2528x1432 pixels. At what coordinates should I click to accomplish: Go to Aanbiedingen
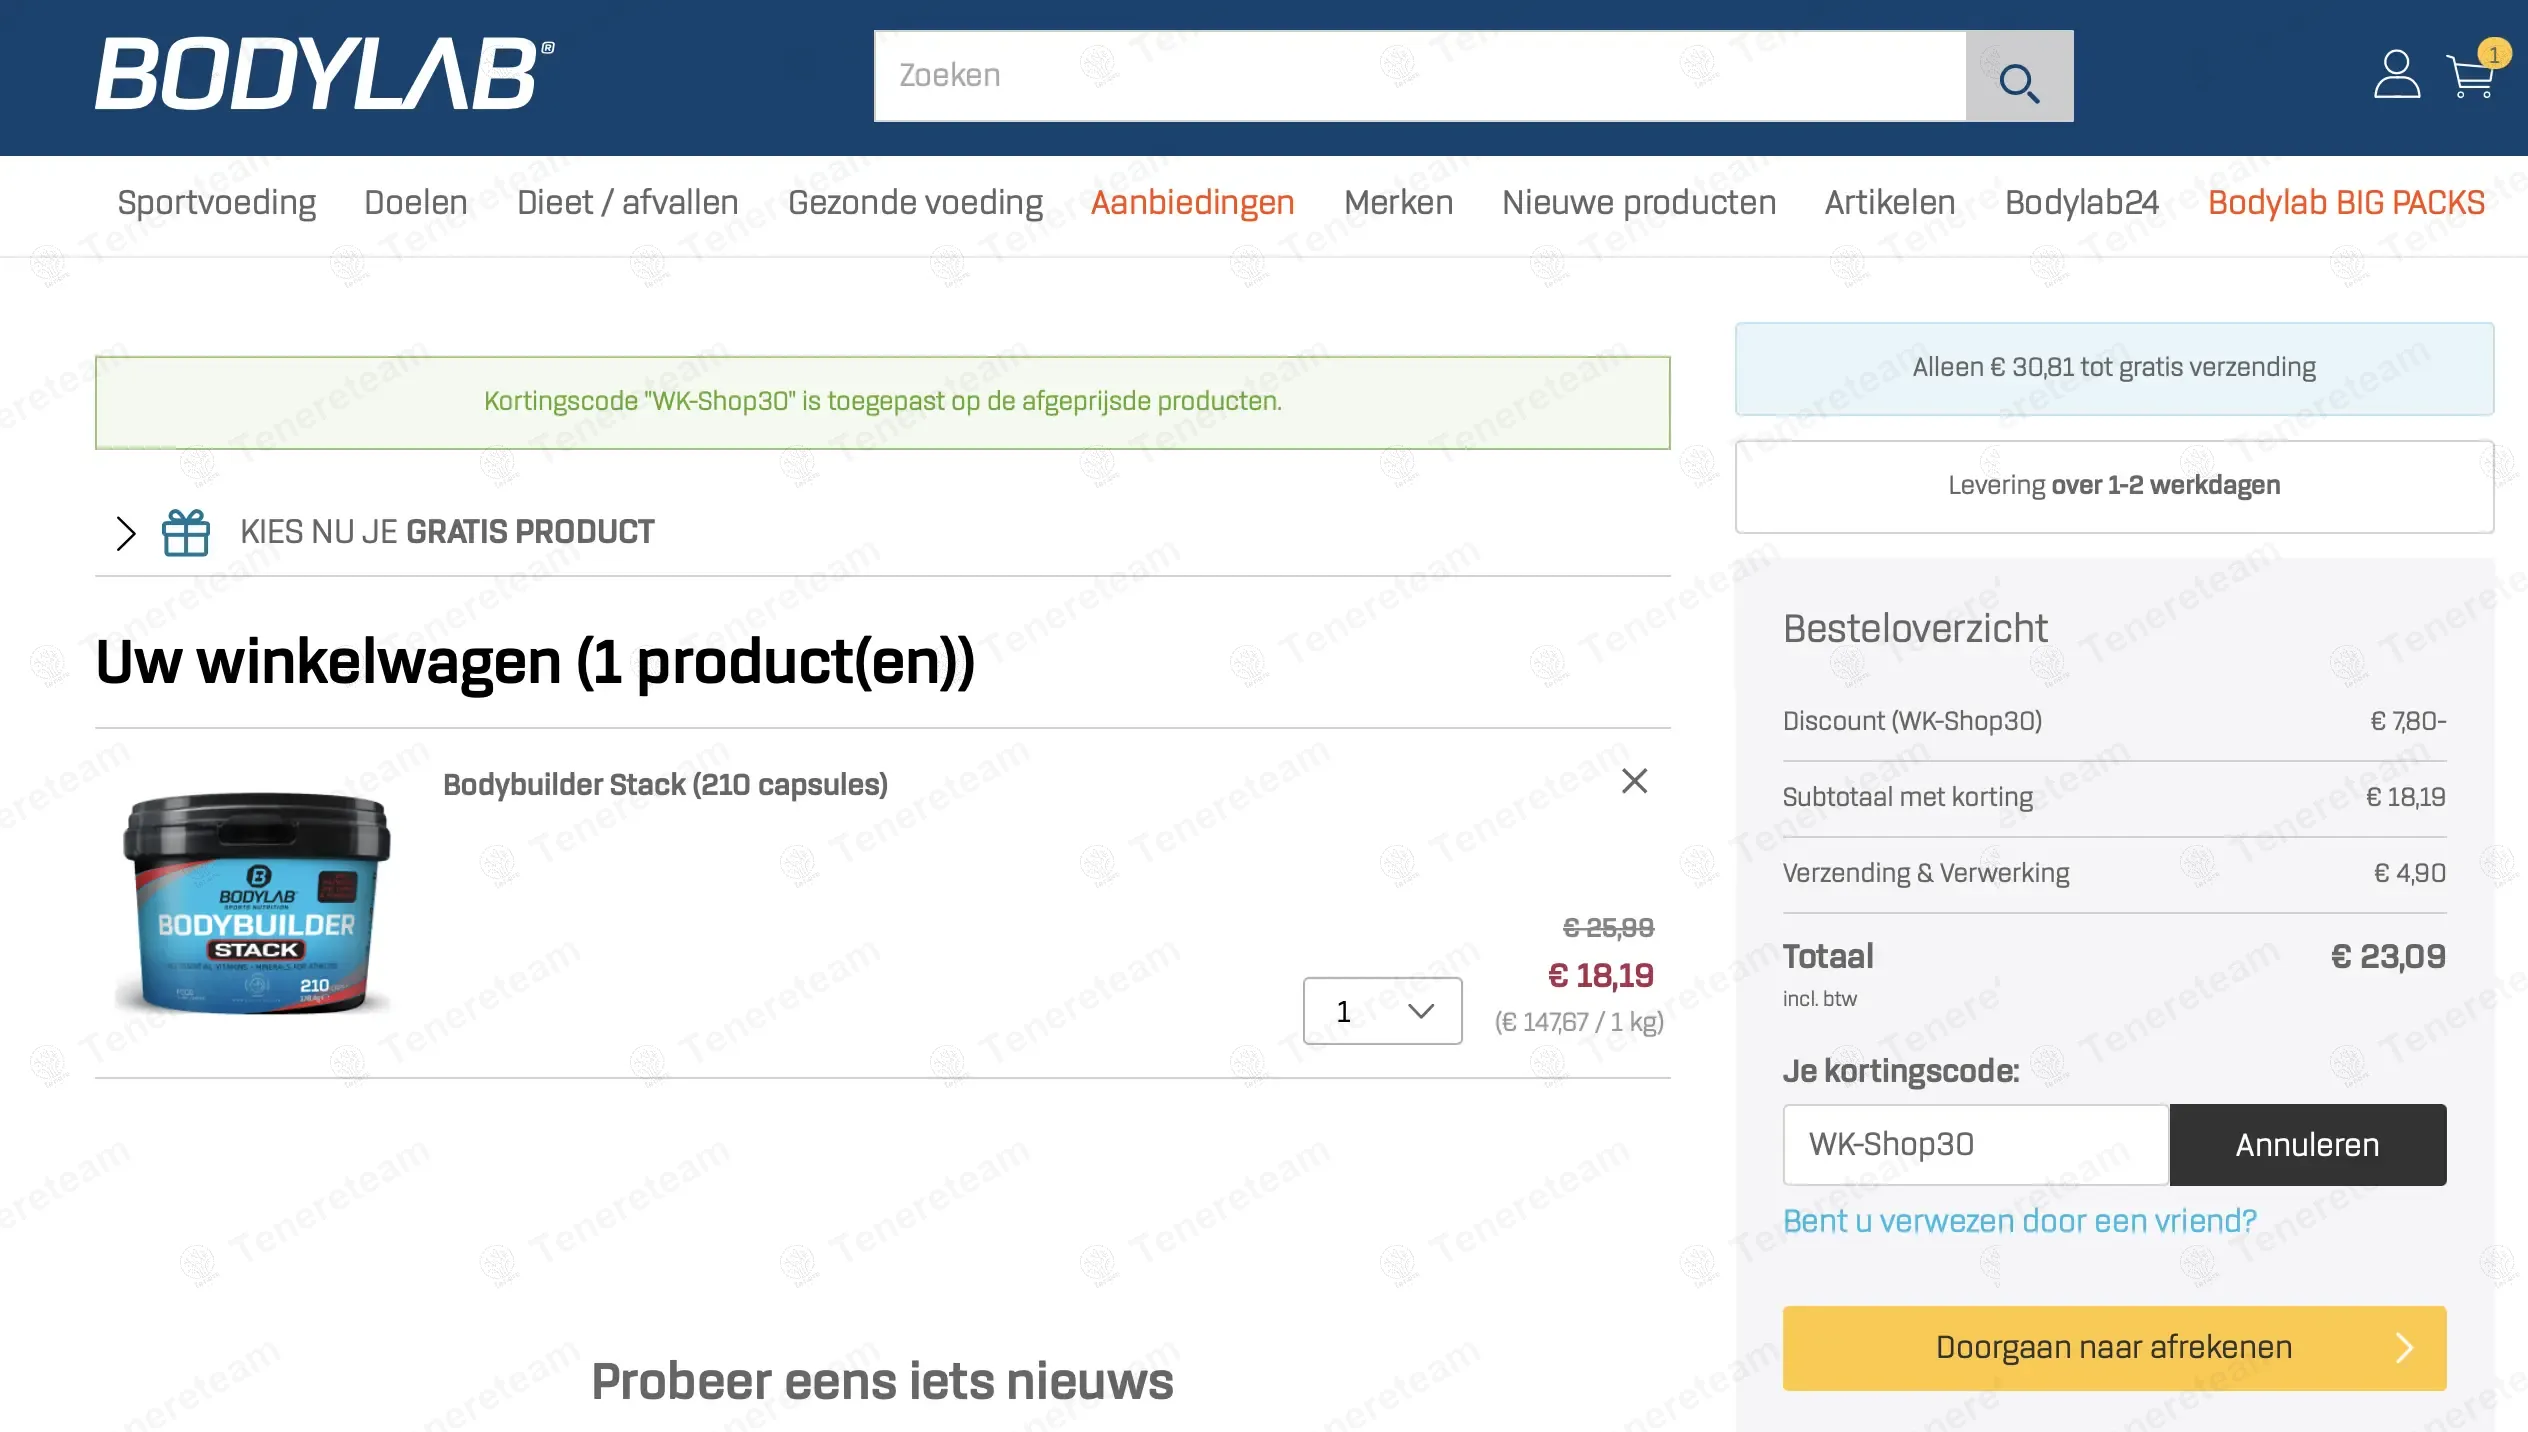pos(1192,203)
